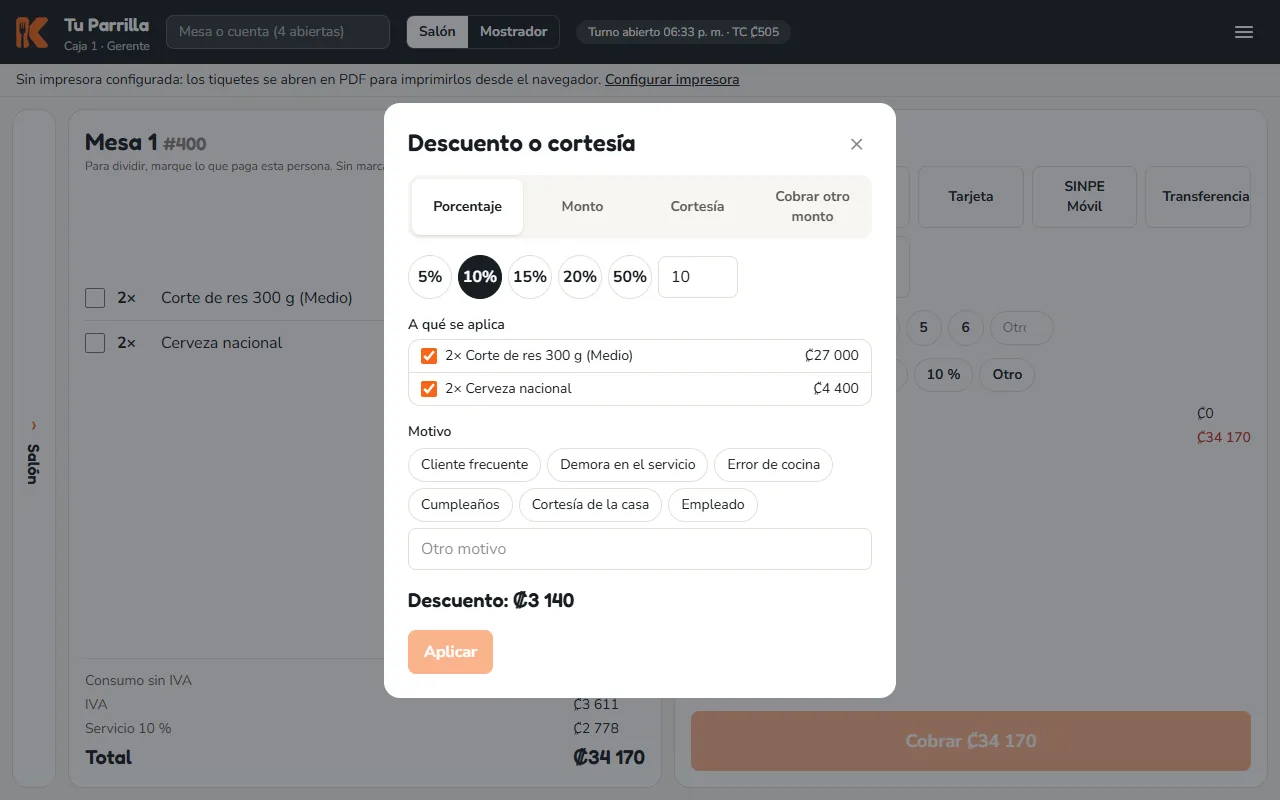1280x800 pixels.
Task: Choose Error de cocina reason
Action: click(774, 465)
